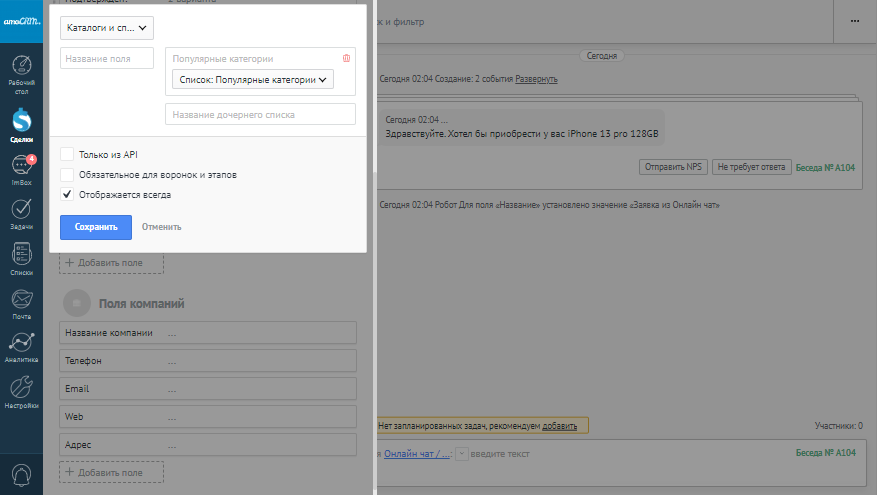Open Списки section icon
This screenshot has height=495, width=877.
[21, 259]
